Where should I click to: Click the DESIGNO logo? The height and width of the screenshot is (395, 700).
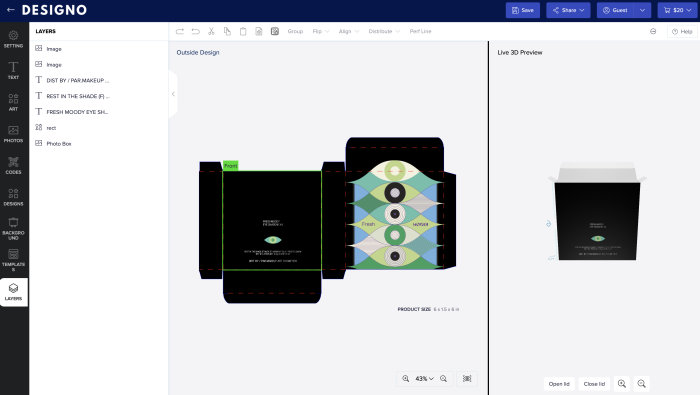coord(54,10)
